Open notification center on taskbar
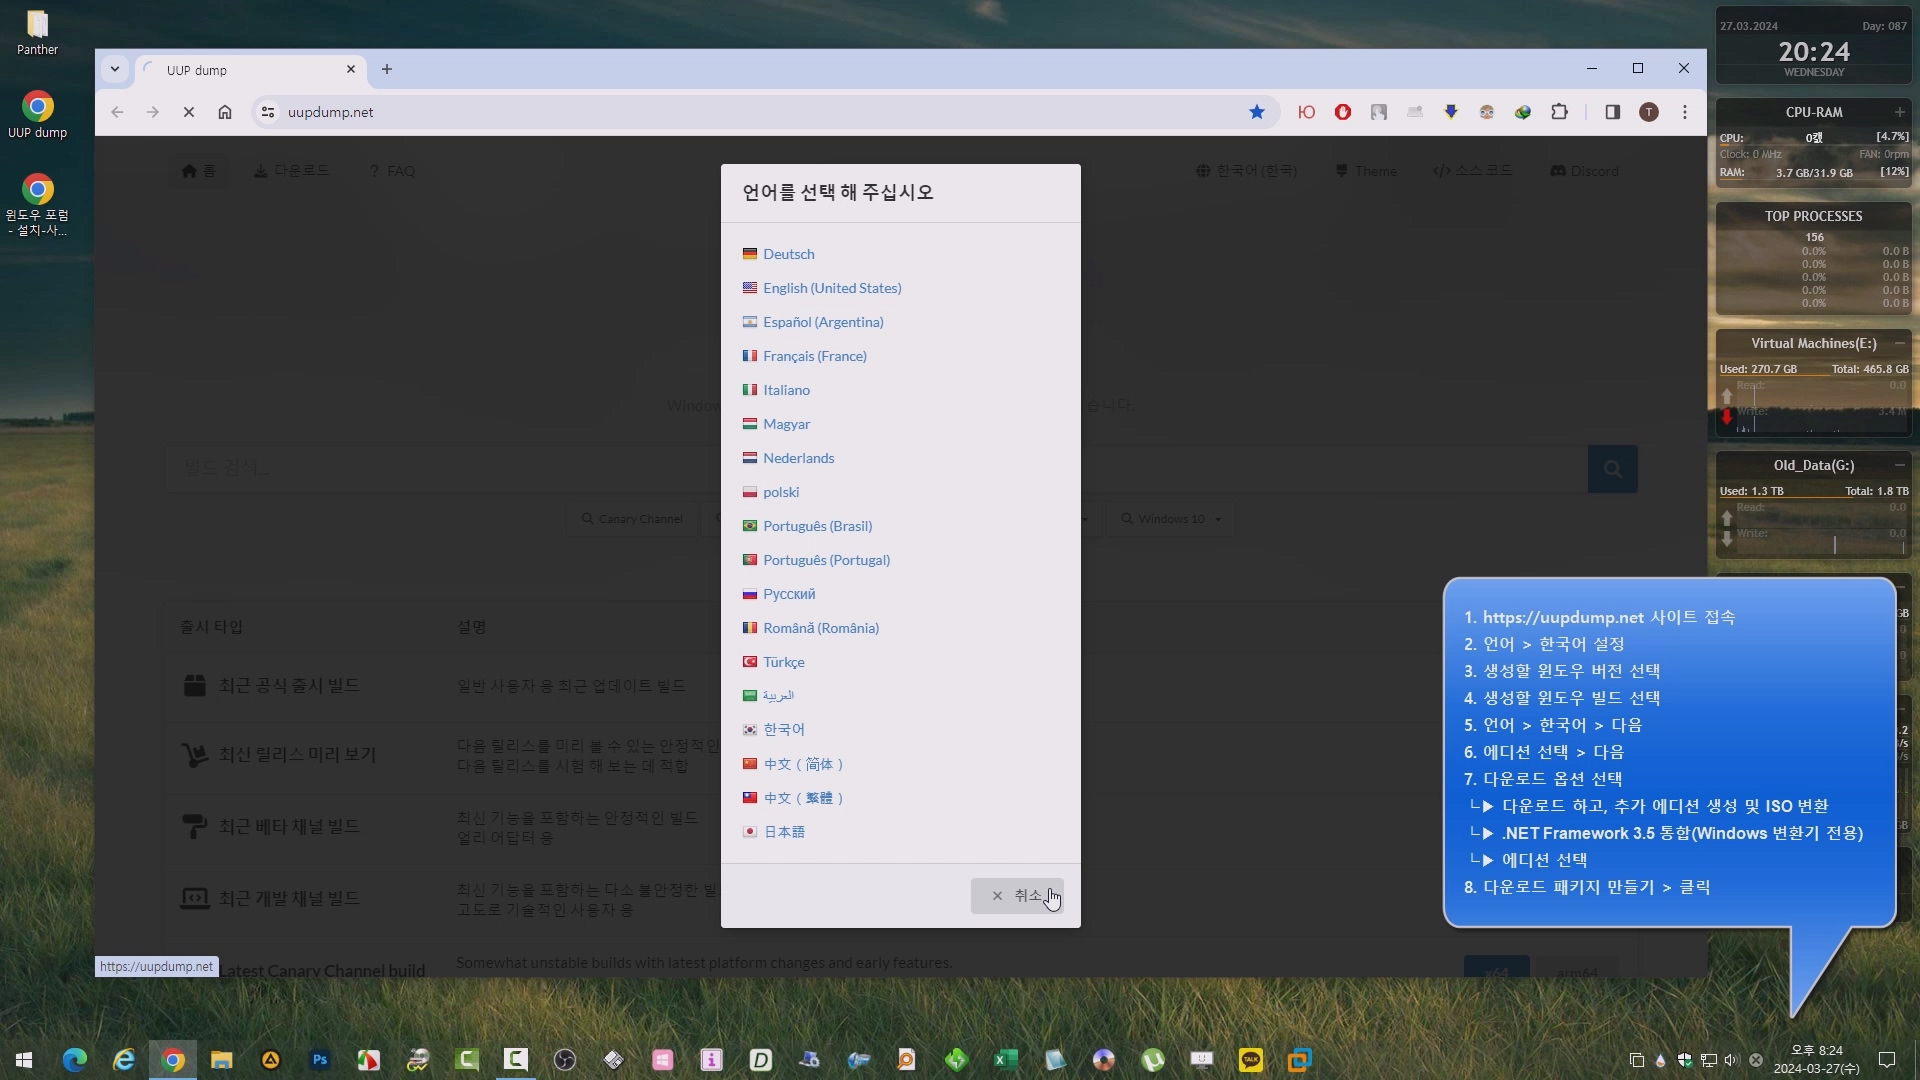Image resolution: width=1920 pixels, height=1080 pixels. (1887, 1060)
